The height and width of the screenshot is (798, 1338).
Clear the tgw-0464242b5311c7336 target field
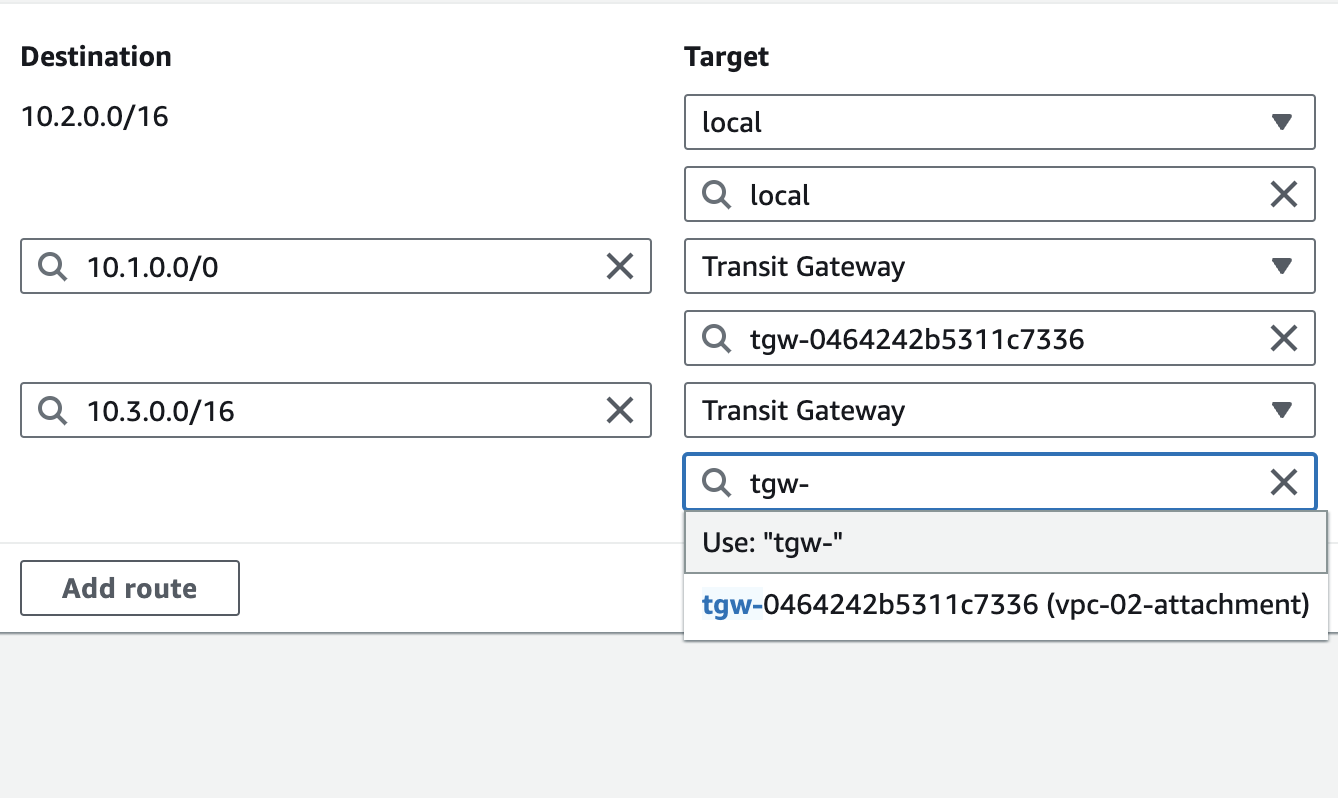point(1283,339)
